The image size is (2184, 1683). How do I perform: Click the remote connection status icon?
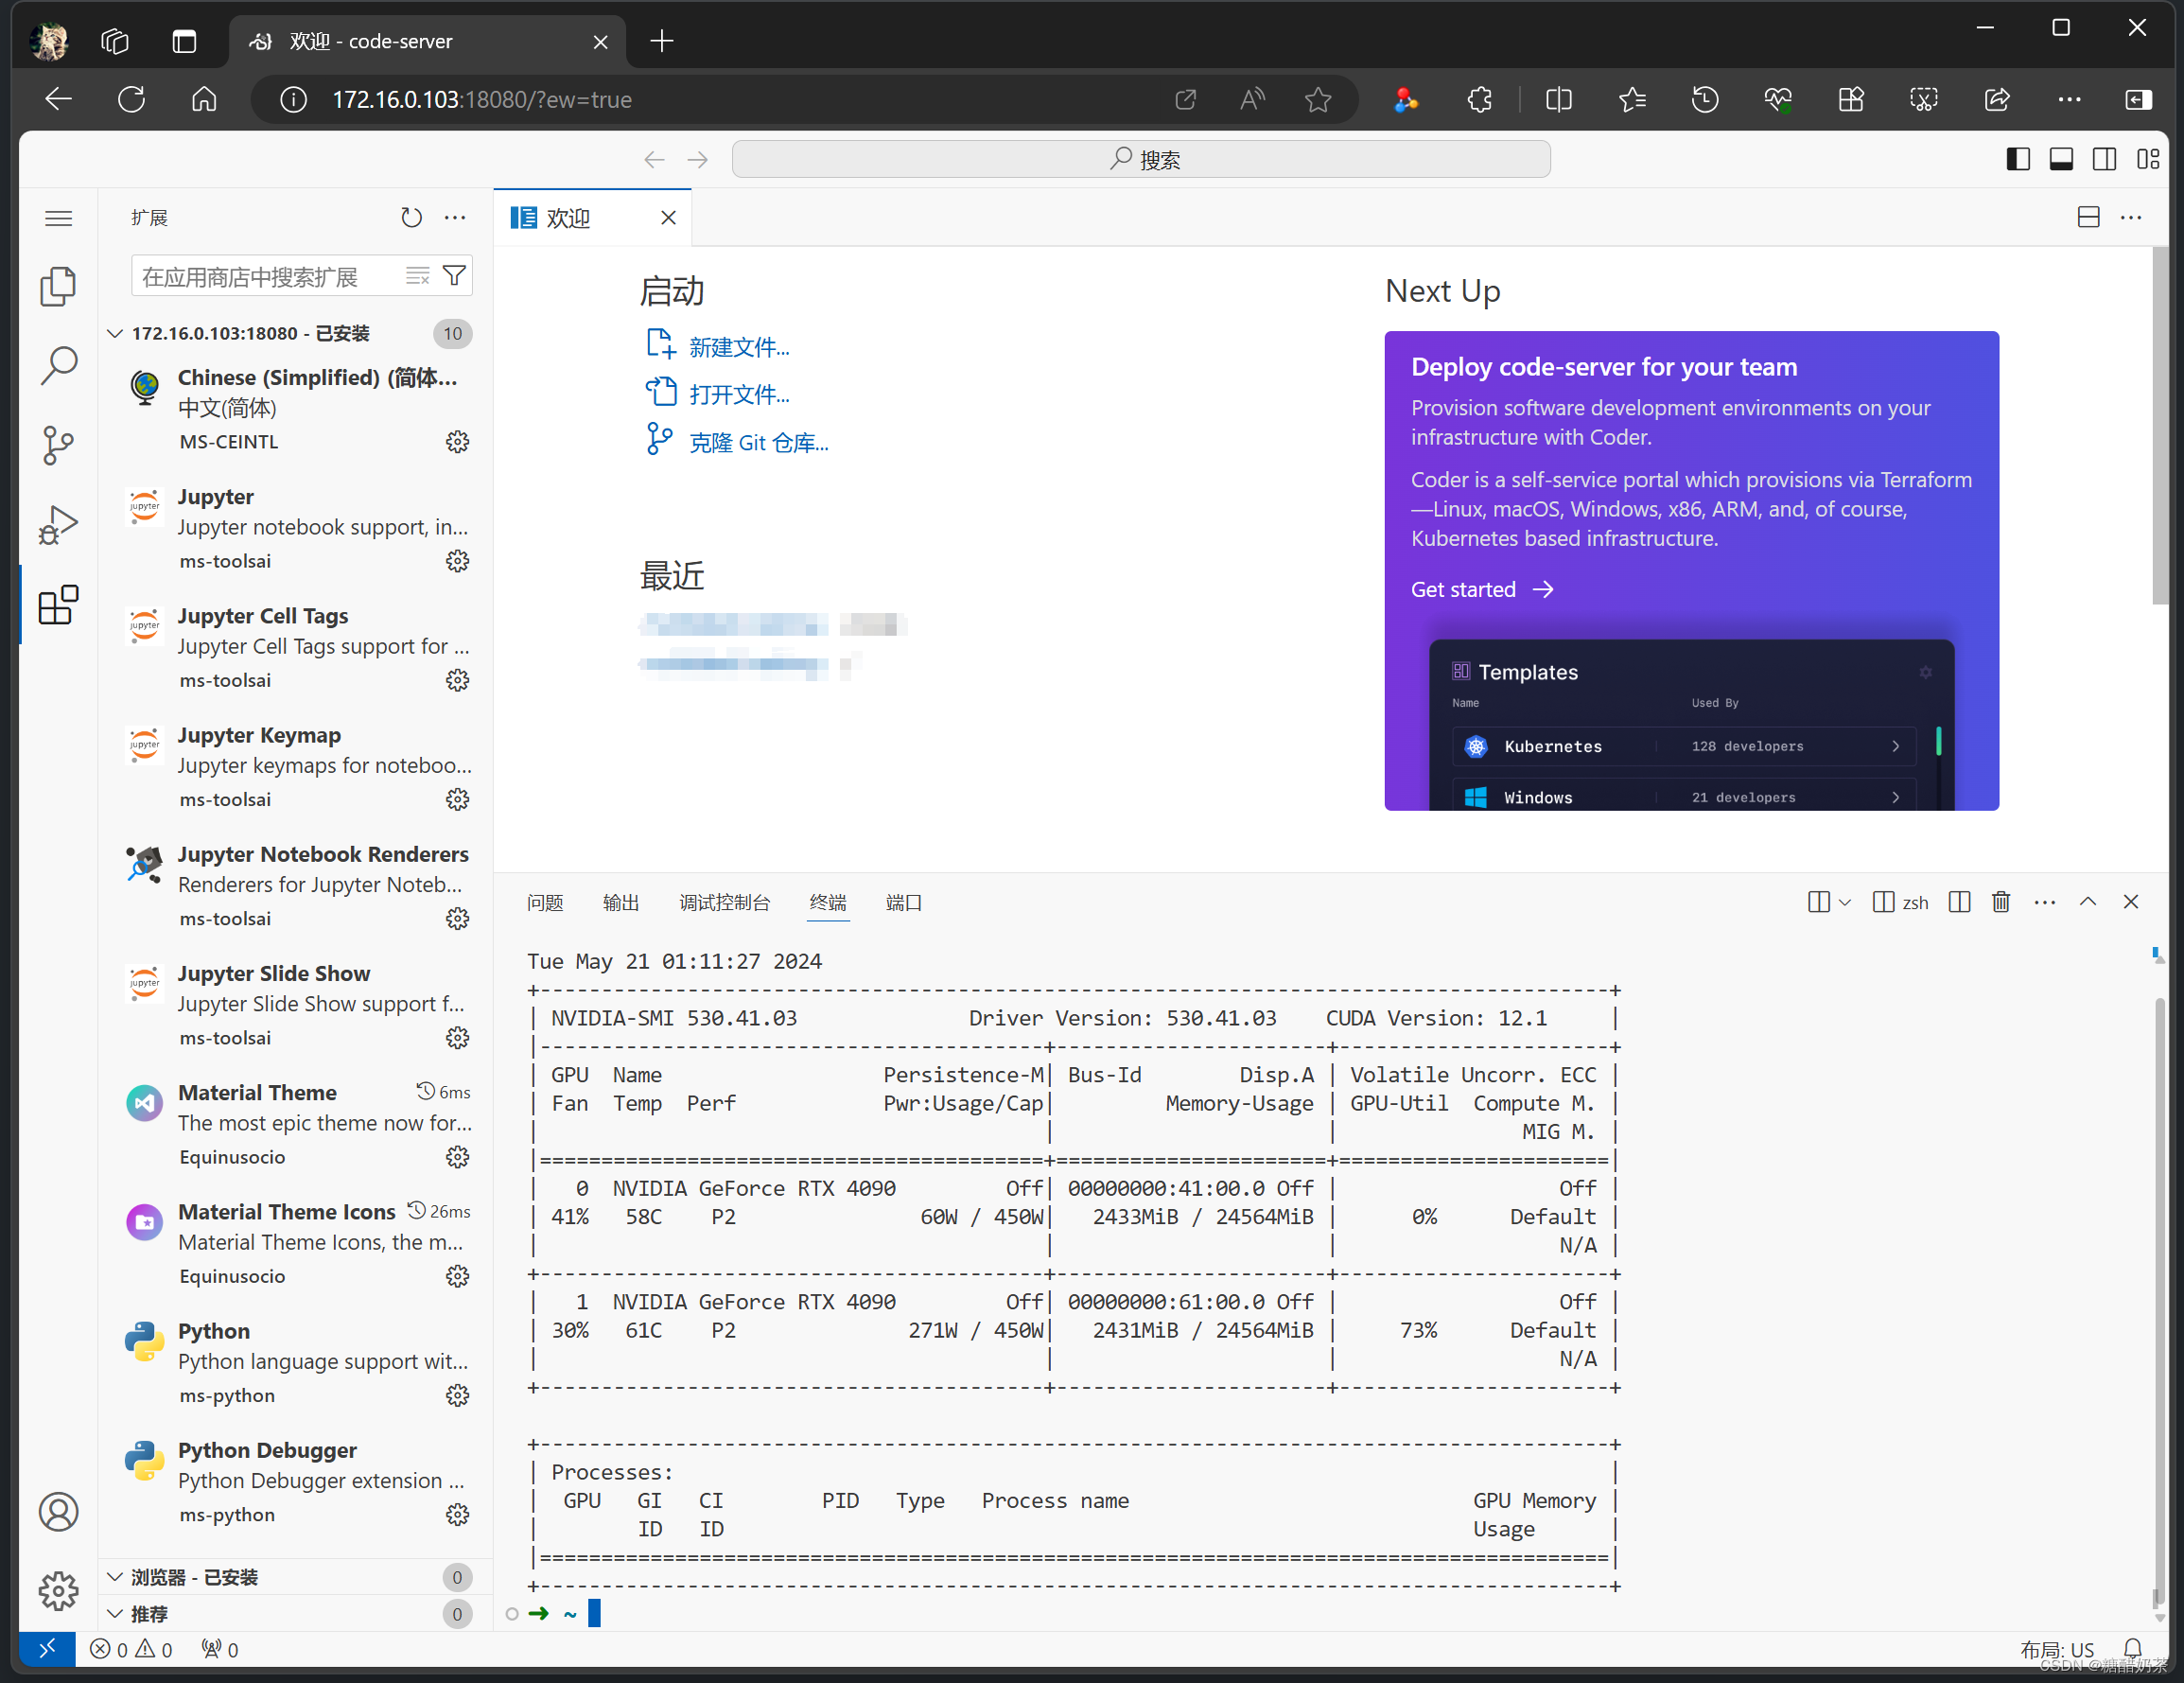pos(47,1649)
